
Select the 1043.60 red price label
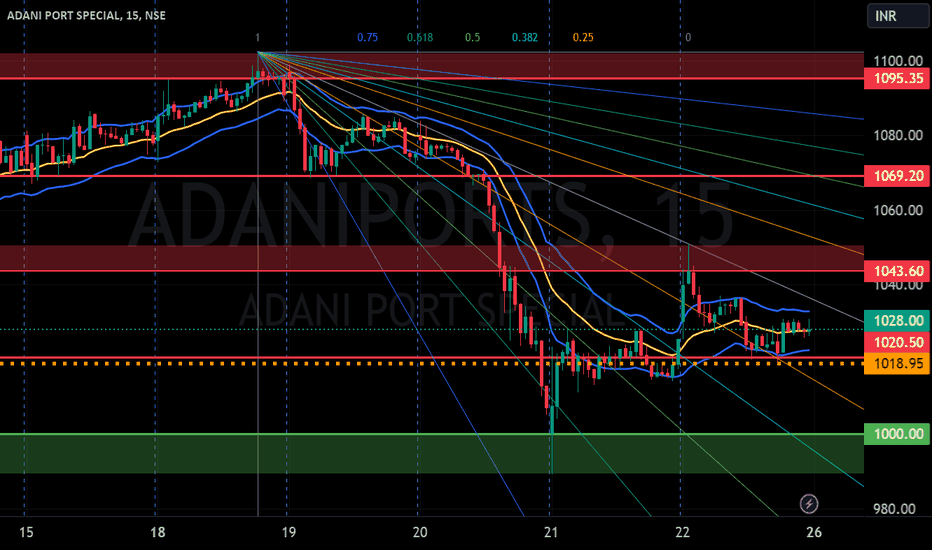(x=898, y=271)
